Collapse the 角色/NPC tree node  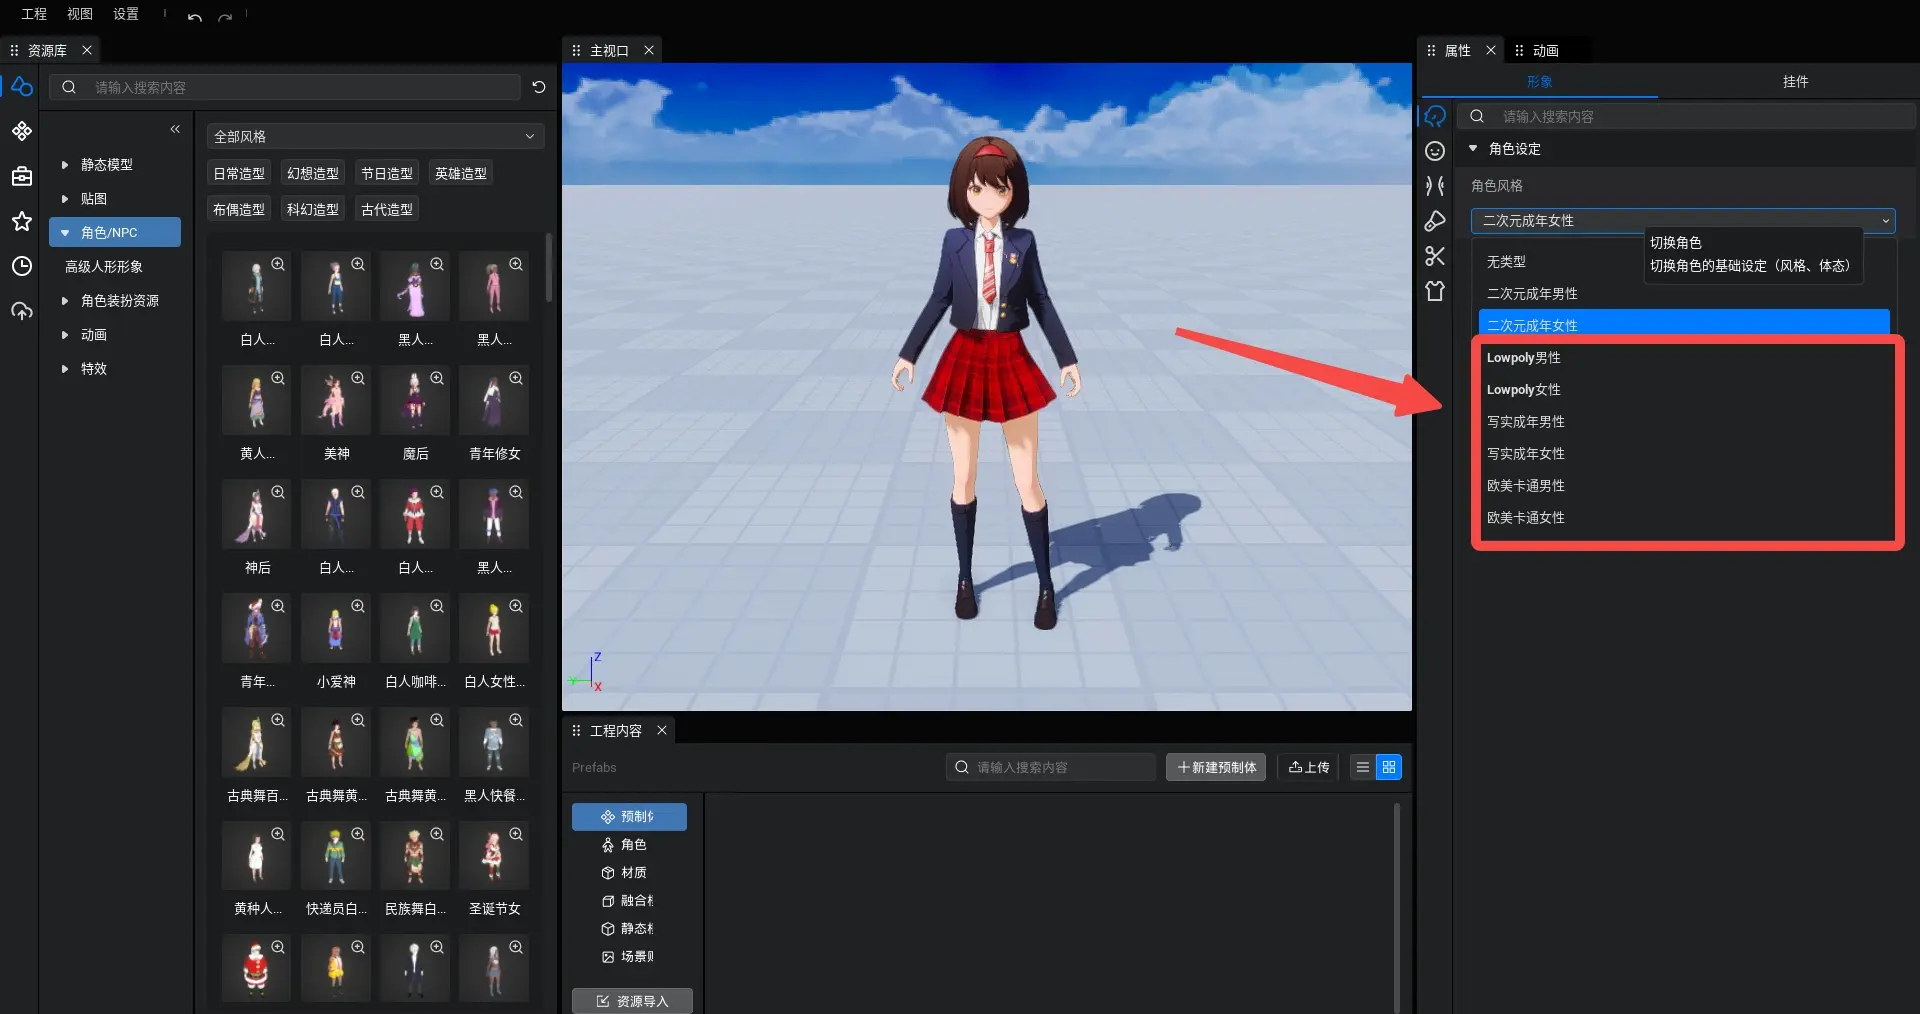click(65, 233)
